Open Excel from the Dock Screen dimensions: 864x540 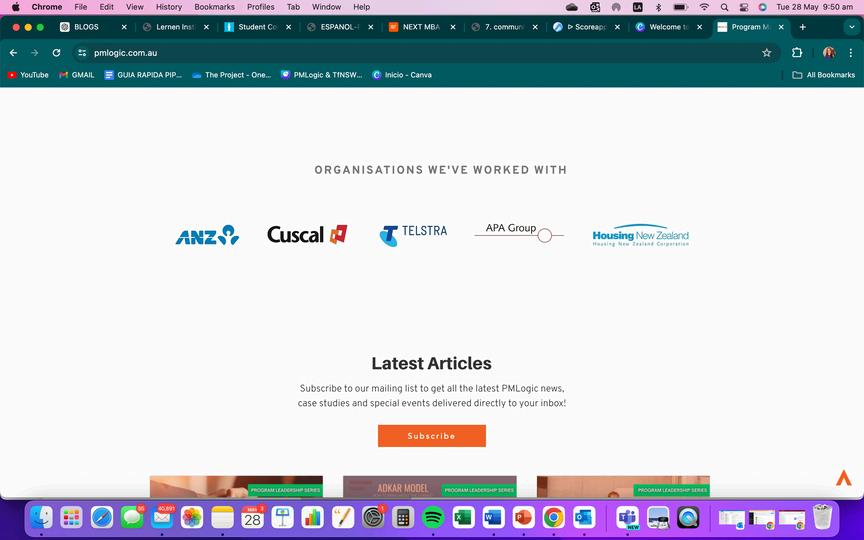click(463, 517)
